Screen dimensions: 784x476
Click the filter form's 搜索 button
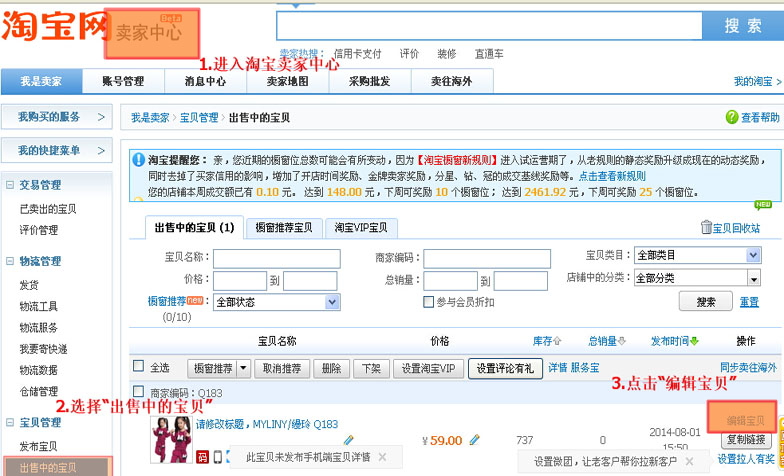tap(706, 302)
